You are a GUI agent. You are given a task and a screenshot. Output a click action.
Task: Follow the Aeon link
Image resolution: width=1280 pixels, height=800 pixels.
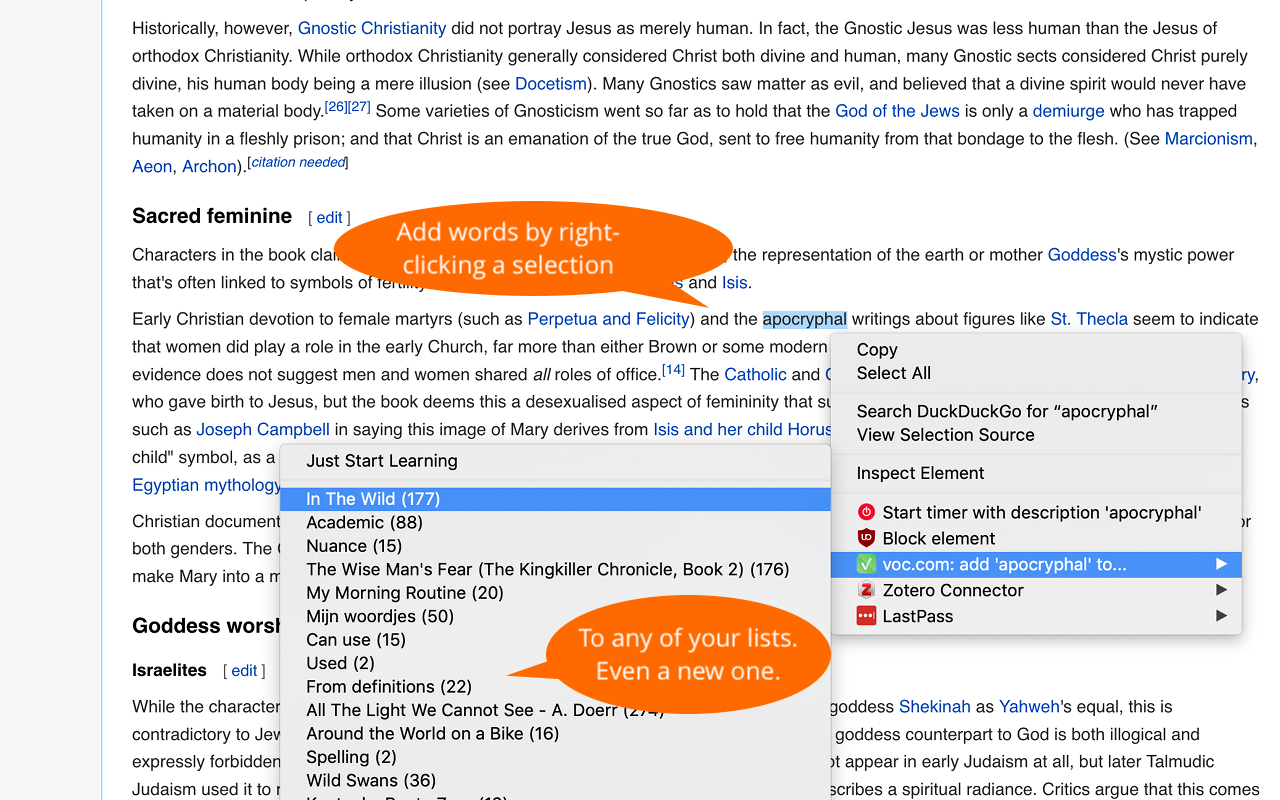pos(152,167)
